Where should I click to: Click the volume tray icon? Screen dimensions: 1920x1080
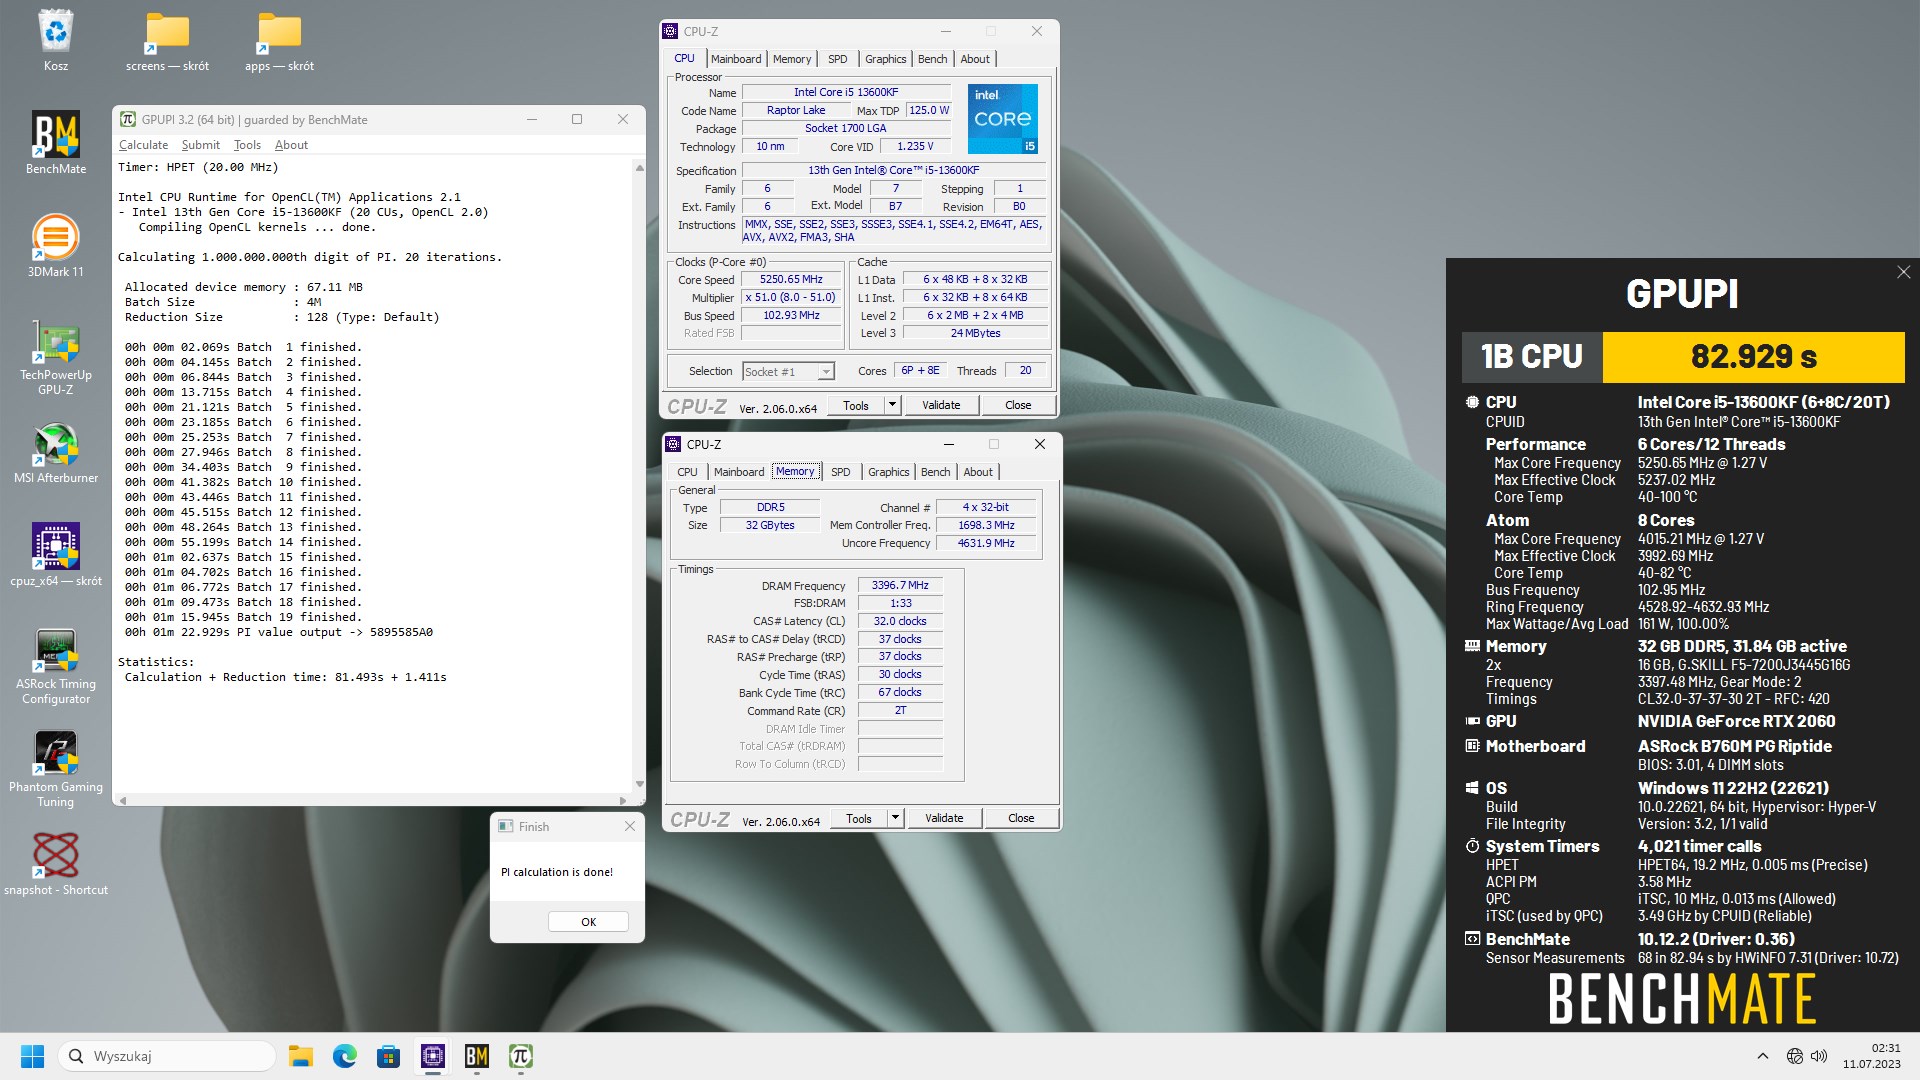[x=1819, y=1056]
